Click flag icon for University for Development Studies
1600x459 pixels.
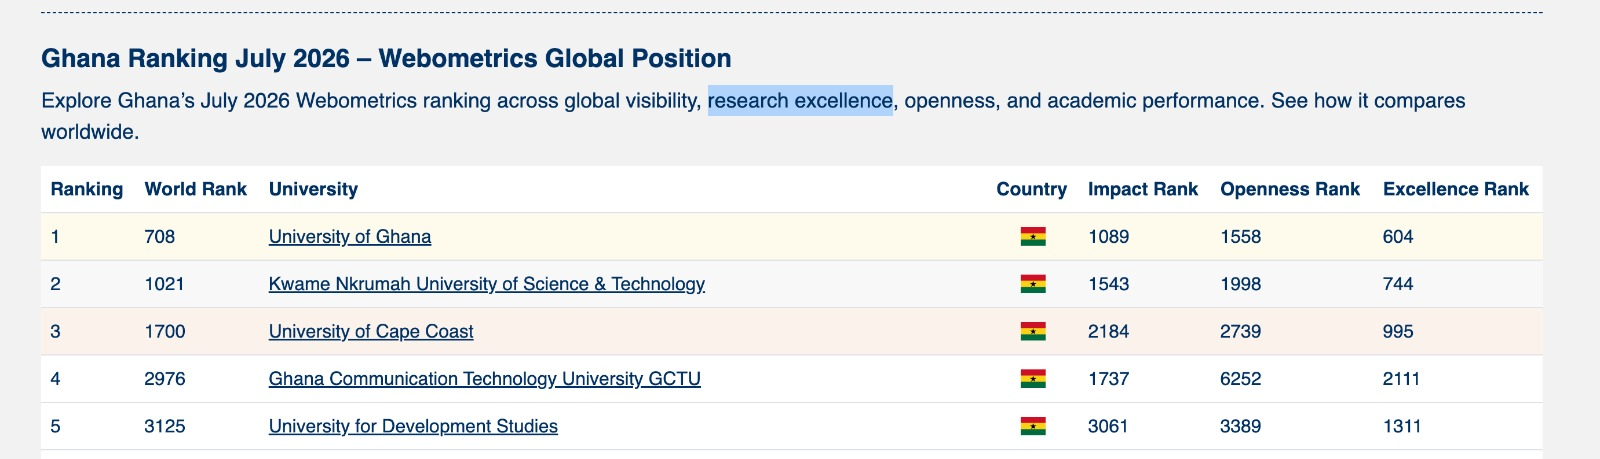click(1033, 426)
